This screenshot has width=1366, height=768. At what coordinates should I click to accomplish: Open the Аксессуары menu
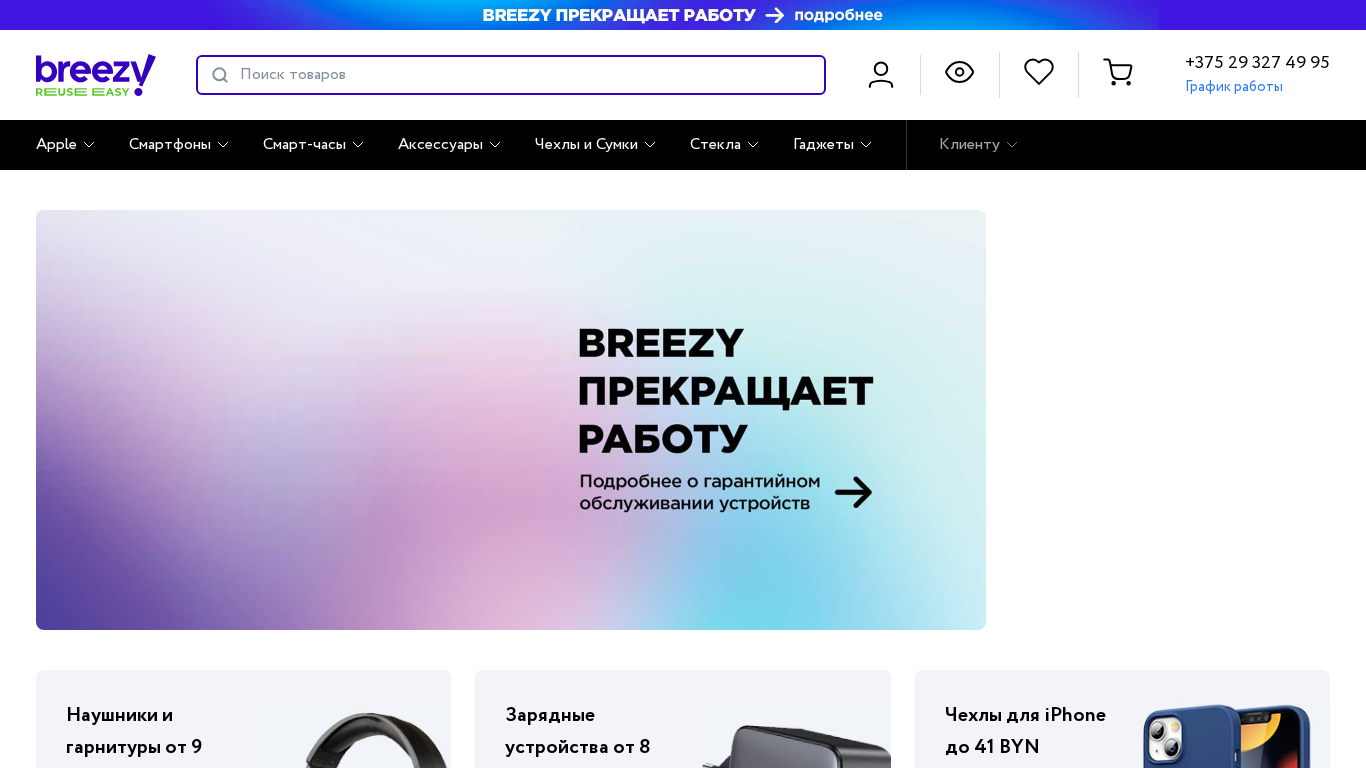tap(449, 145)
